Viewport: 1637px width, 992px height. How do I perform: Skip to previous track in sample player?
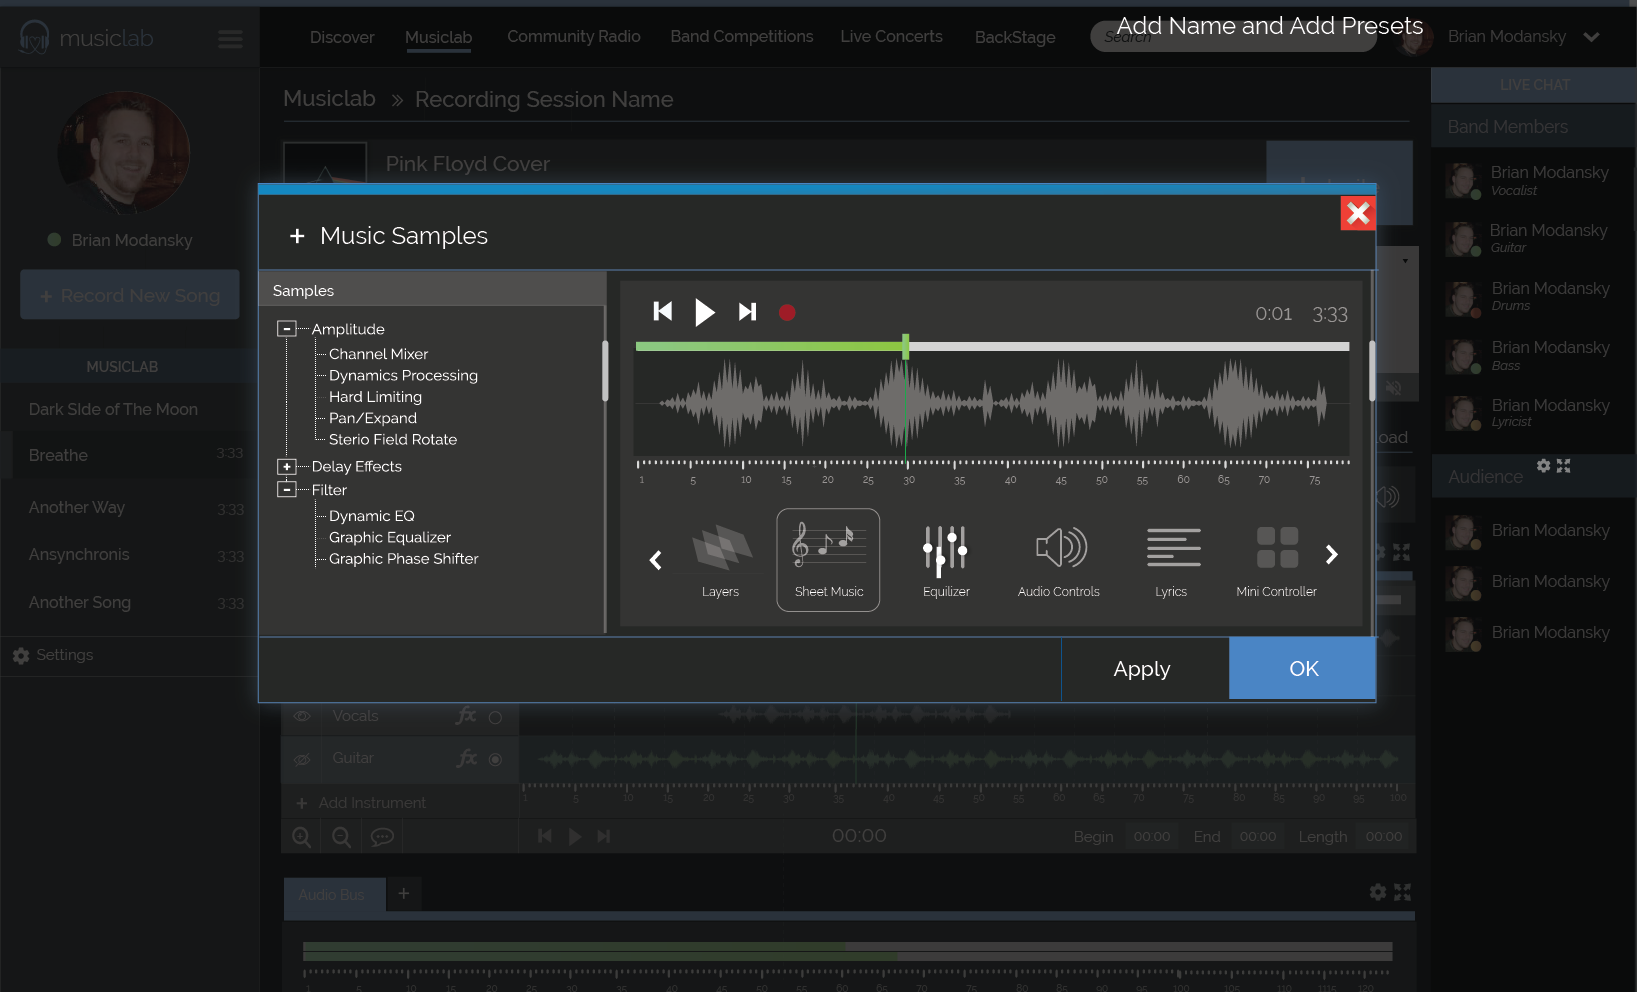click(x=662, y=312)
